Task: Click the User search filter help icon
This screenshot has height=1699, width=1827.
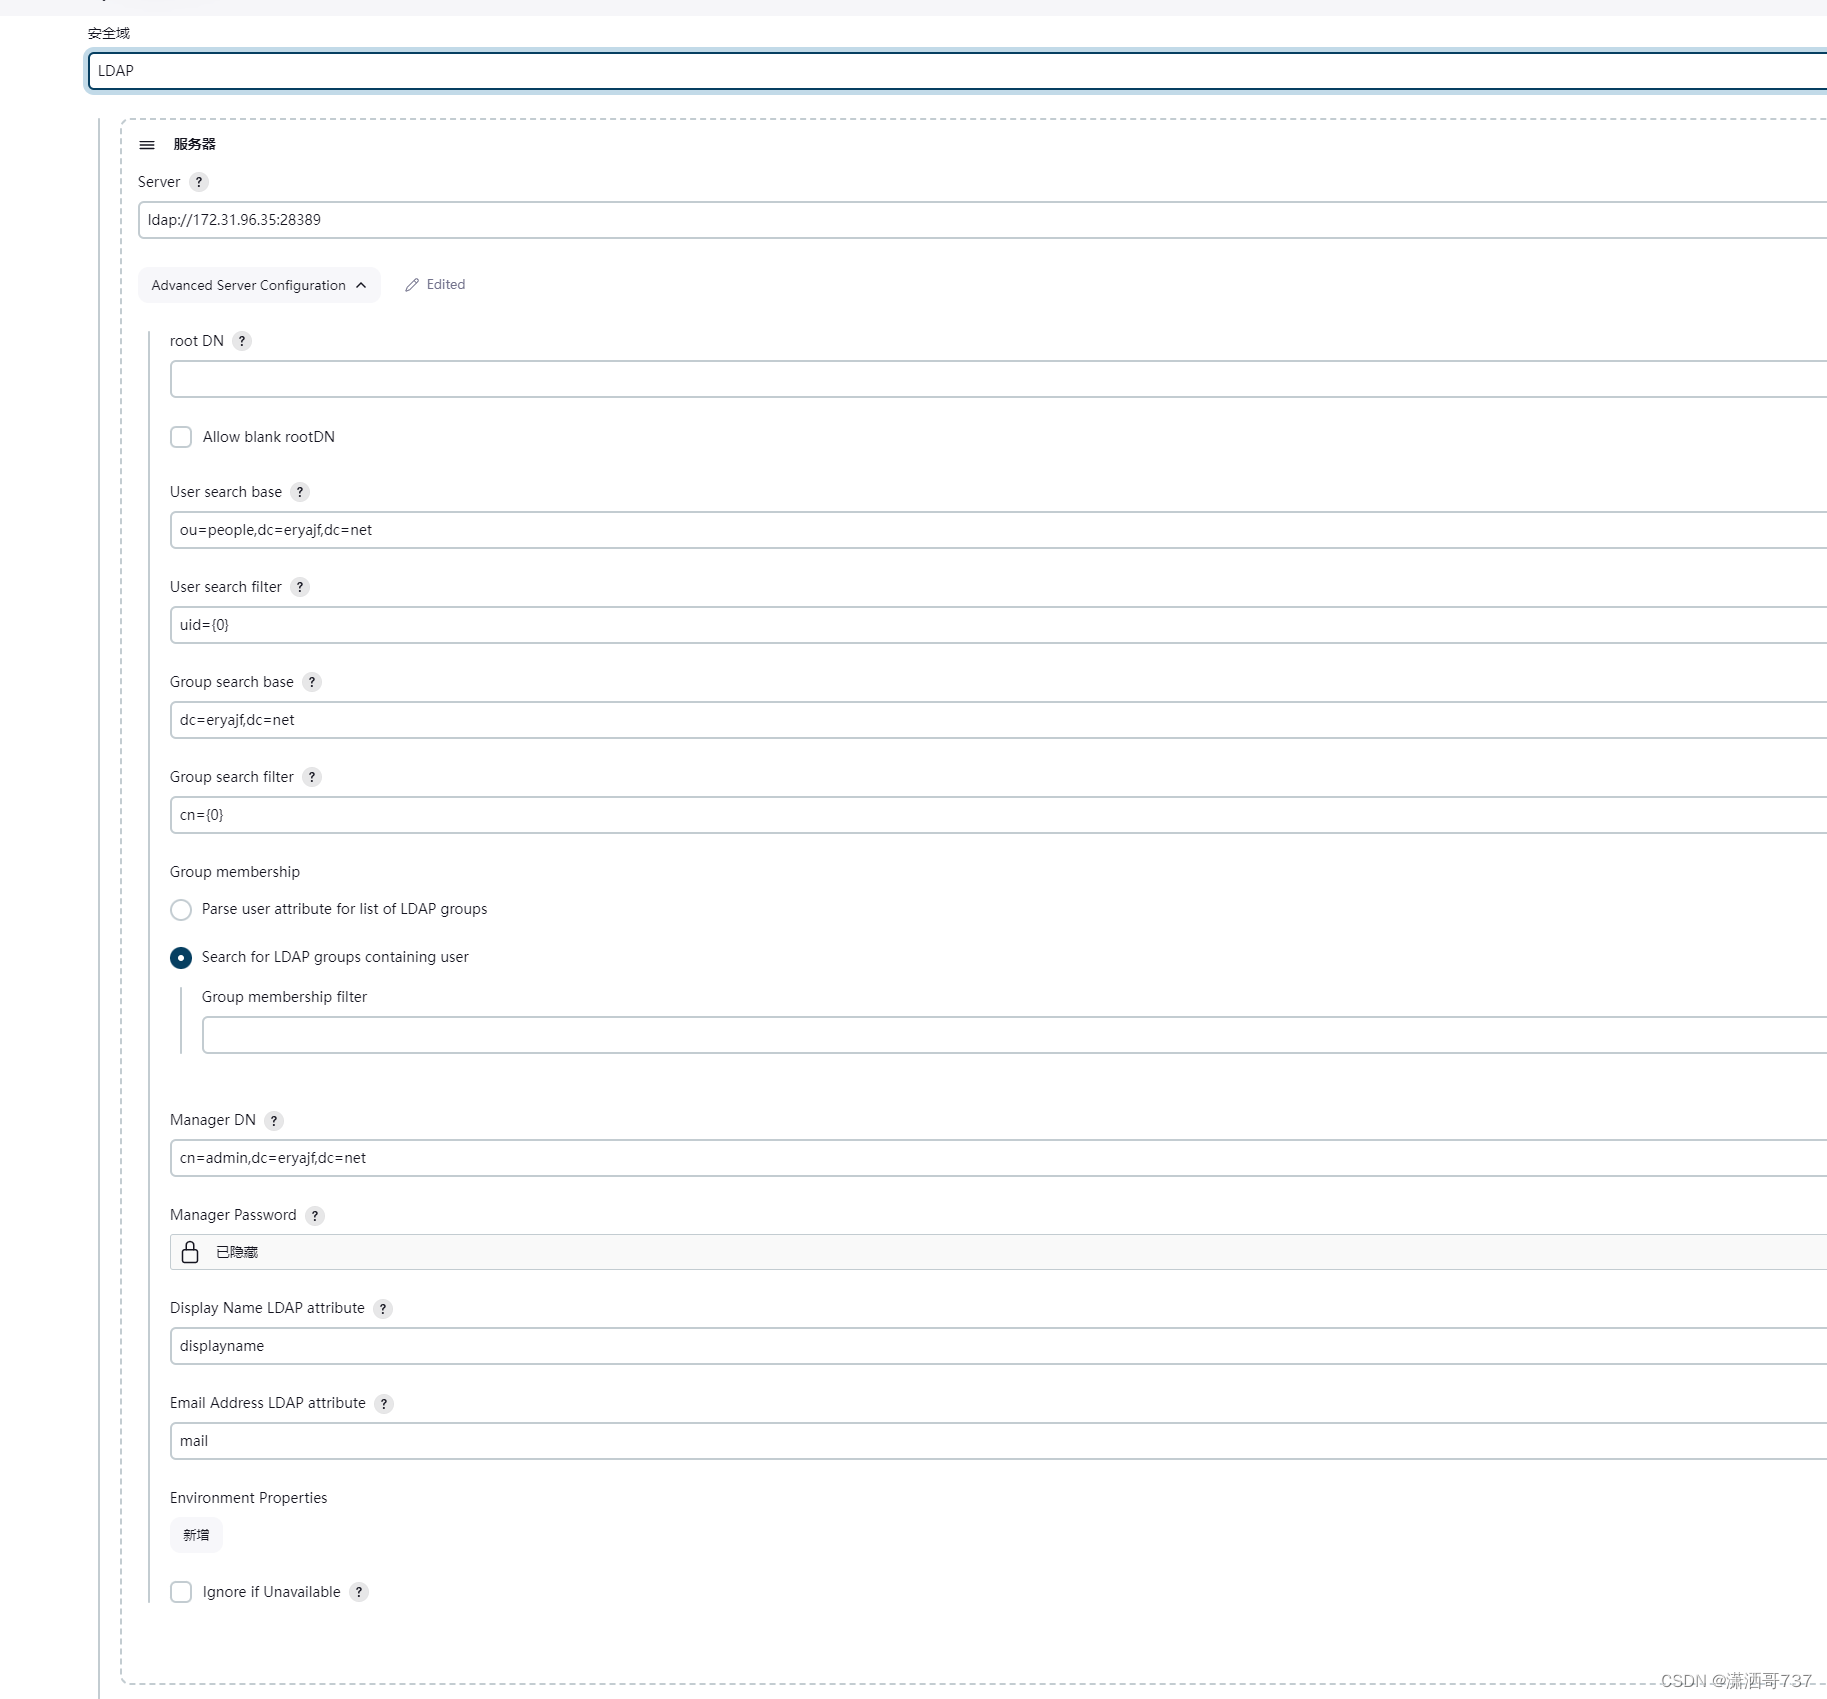Action: 299,587
